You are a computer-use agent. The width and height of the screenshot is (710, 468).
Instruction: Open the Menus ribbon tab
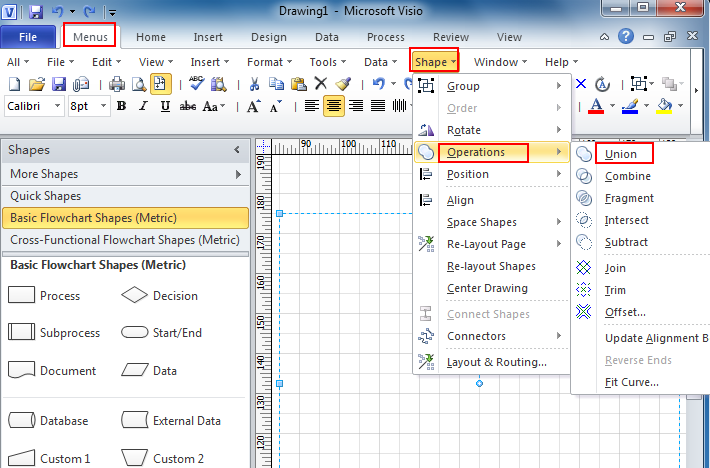[90, 36]
